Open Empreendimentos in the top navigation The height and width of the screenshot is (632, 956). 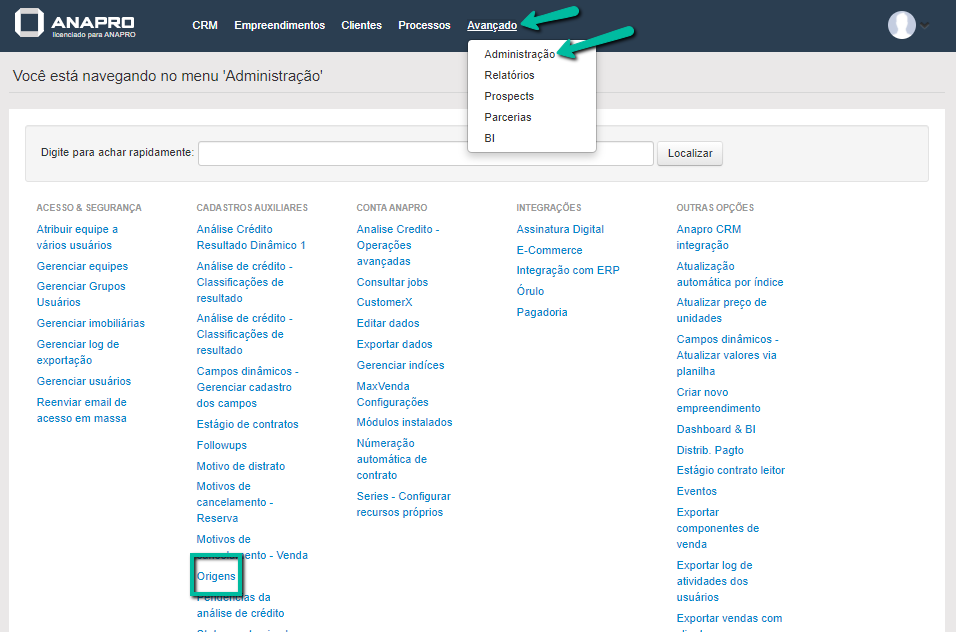click(x=279, y=25)
